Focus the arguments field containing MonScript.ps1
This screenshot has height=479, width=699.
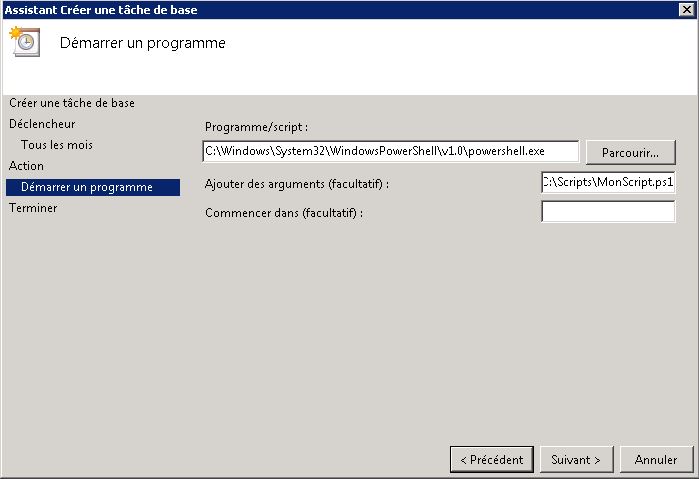click(608, 182)
